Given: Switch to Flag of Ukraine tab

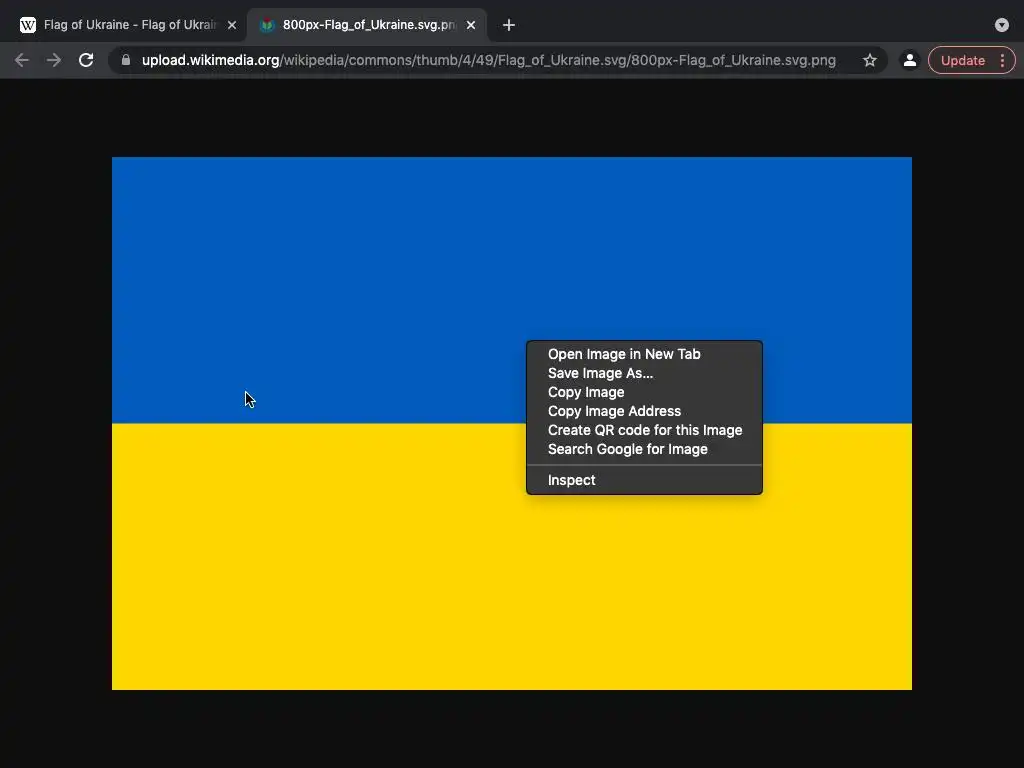Looking at the screenshot, I should pyautogui.click(x=129, y=25).
